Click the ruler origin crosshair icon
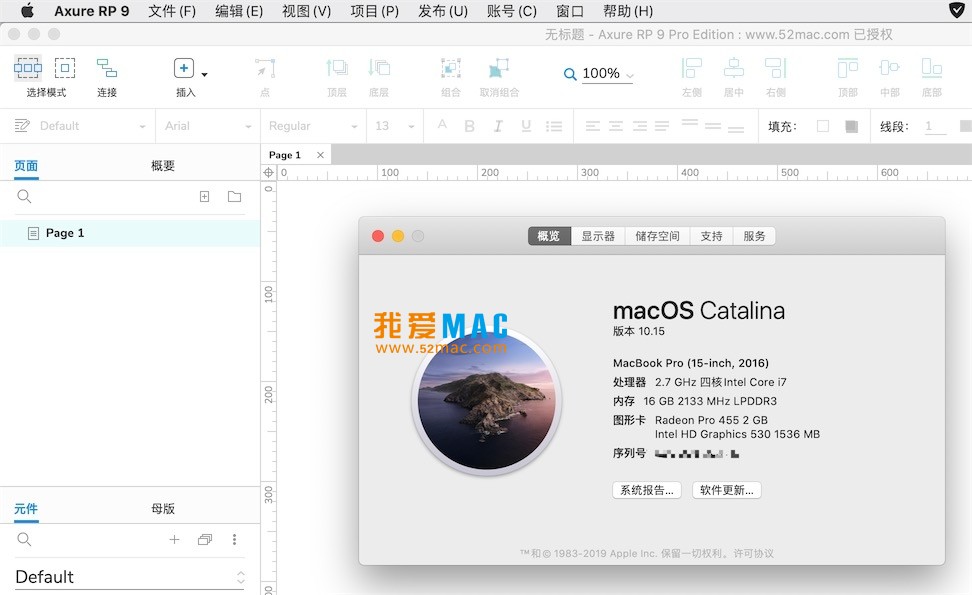This screenshot has height=595, width=972. tap(268, 172)
